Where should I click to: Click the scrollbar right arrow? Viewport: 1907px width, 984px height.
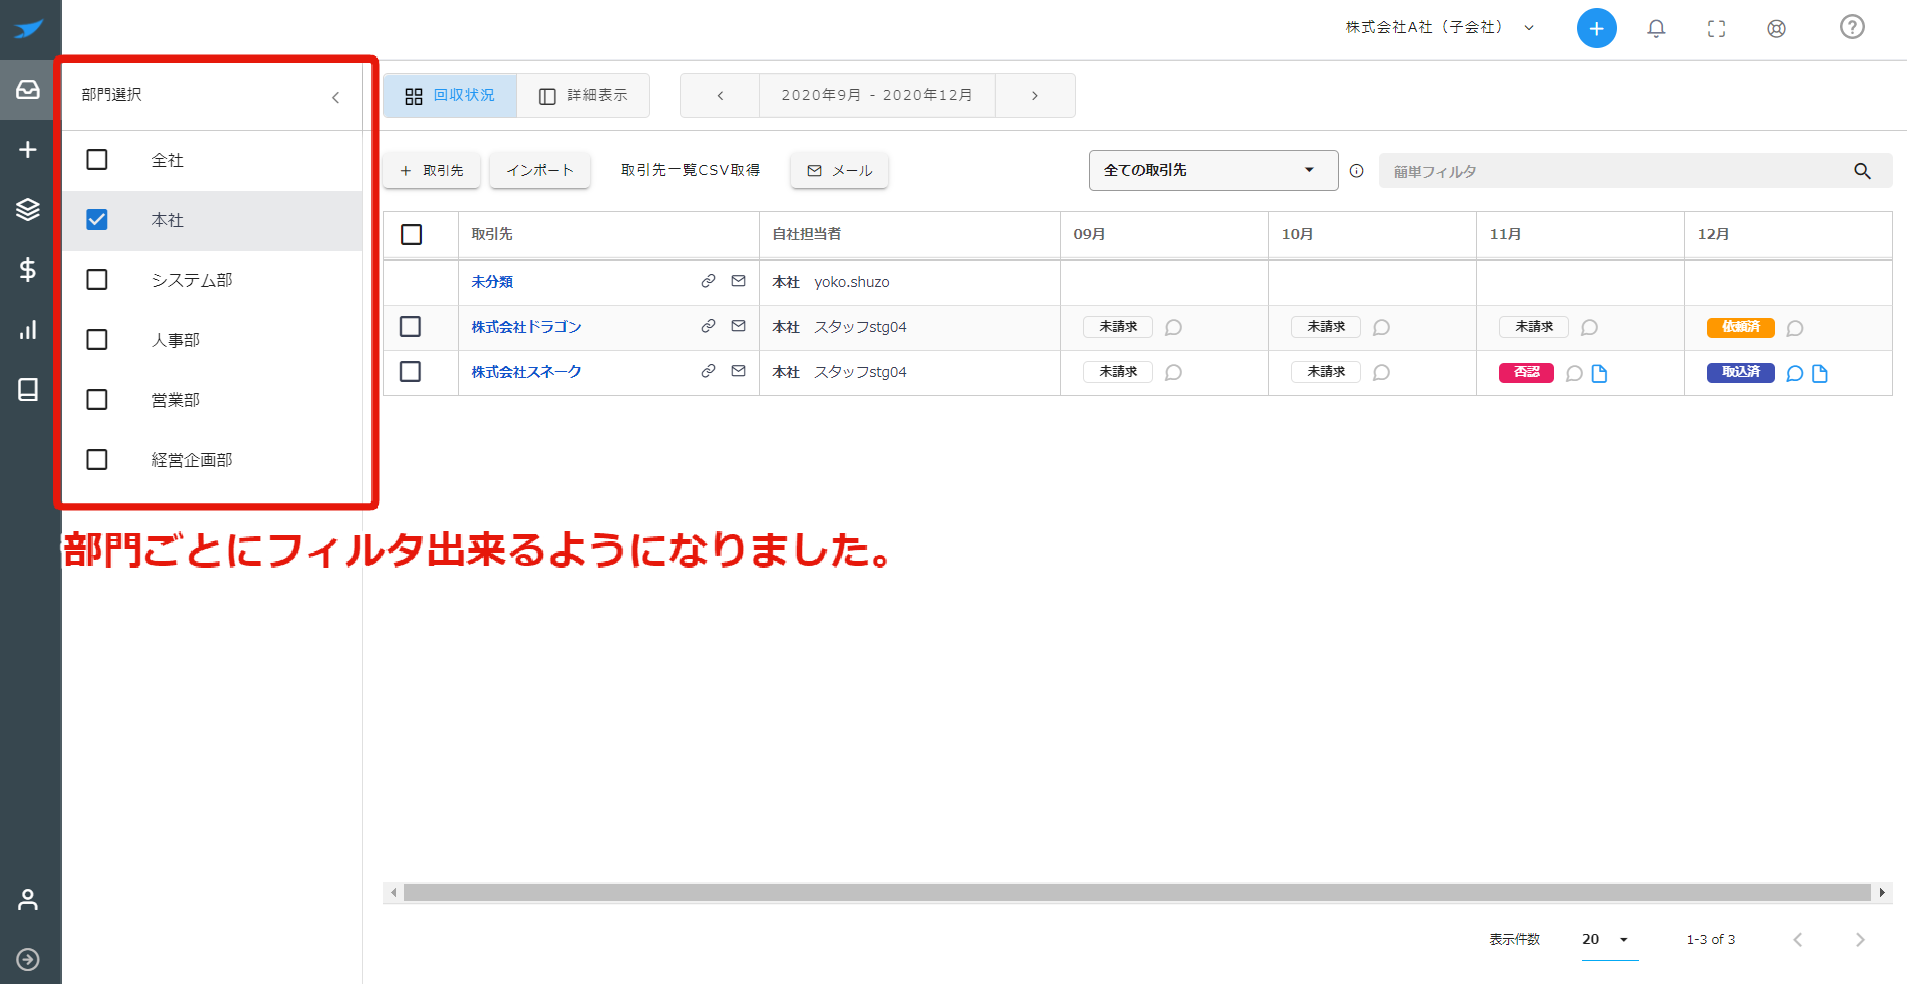click(1882, 893)
